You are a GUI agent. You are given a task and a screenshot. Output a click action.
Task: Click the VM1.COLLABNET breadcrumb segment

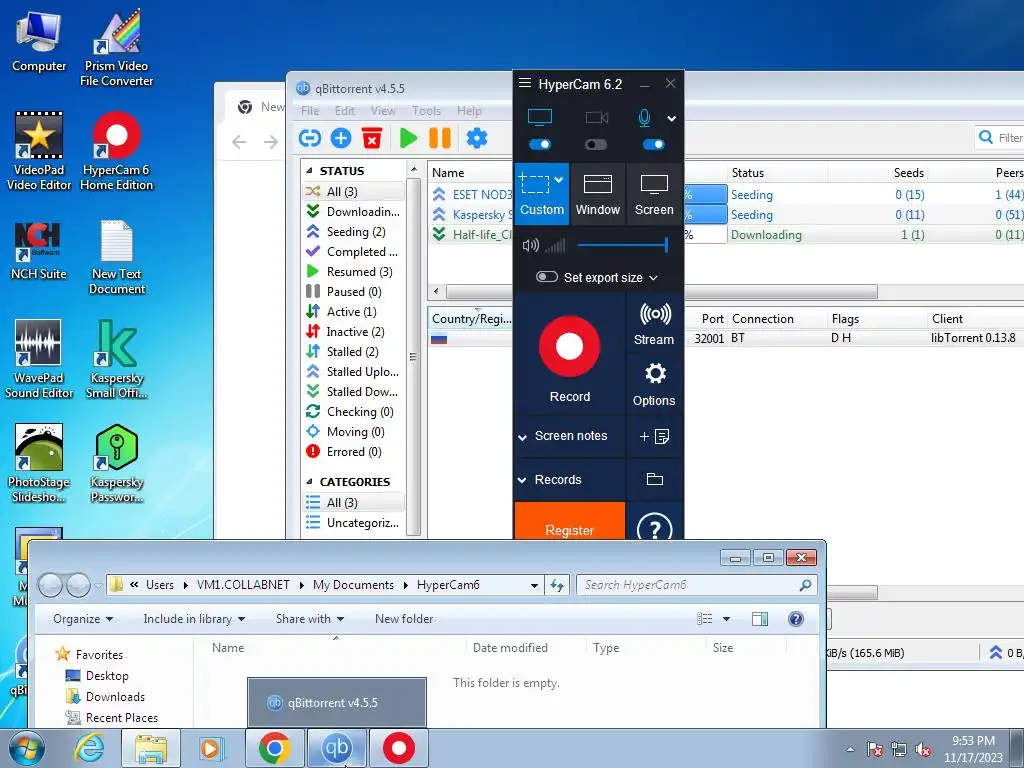click(x=243, y=585)
